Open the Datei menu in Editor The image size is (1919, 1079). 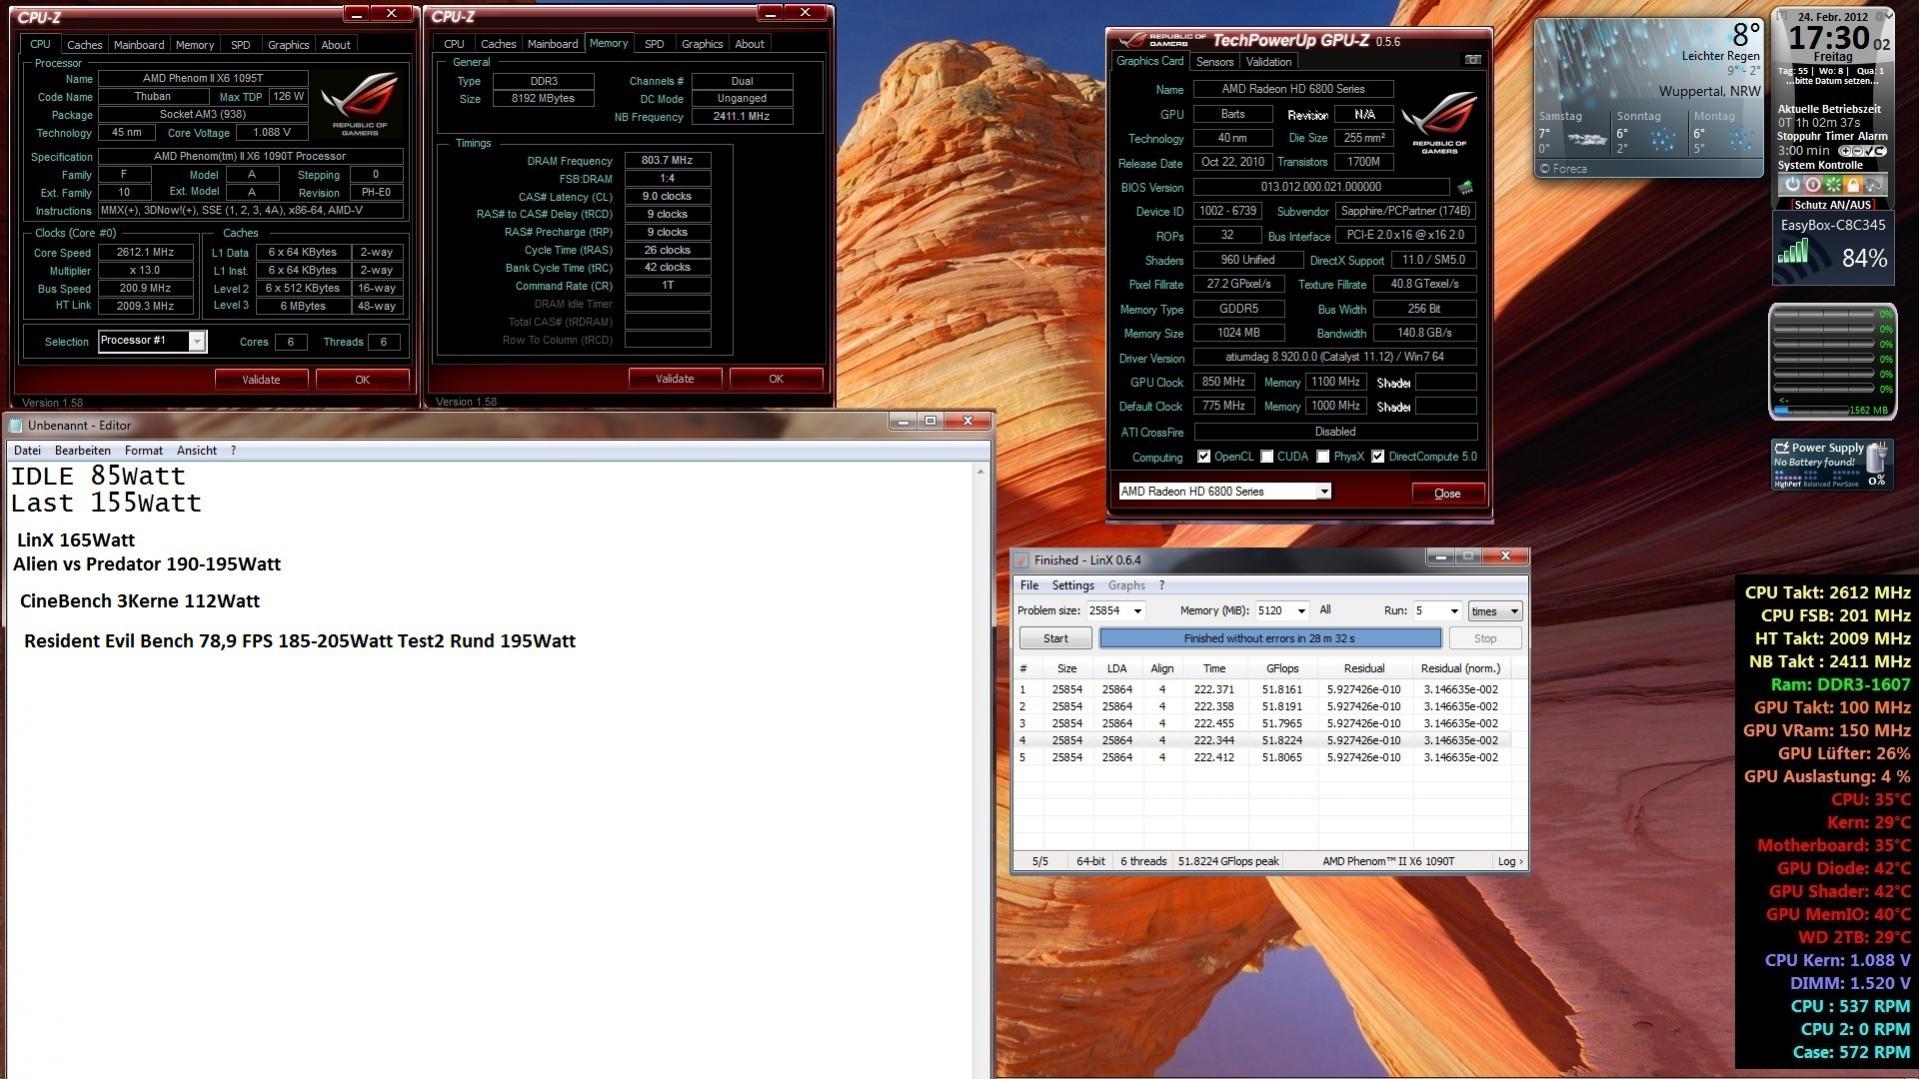[27, 451]
